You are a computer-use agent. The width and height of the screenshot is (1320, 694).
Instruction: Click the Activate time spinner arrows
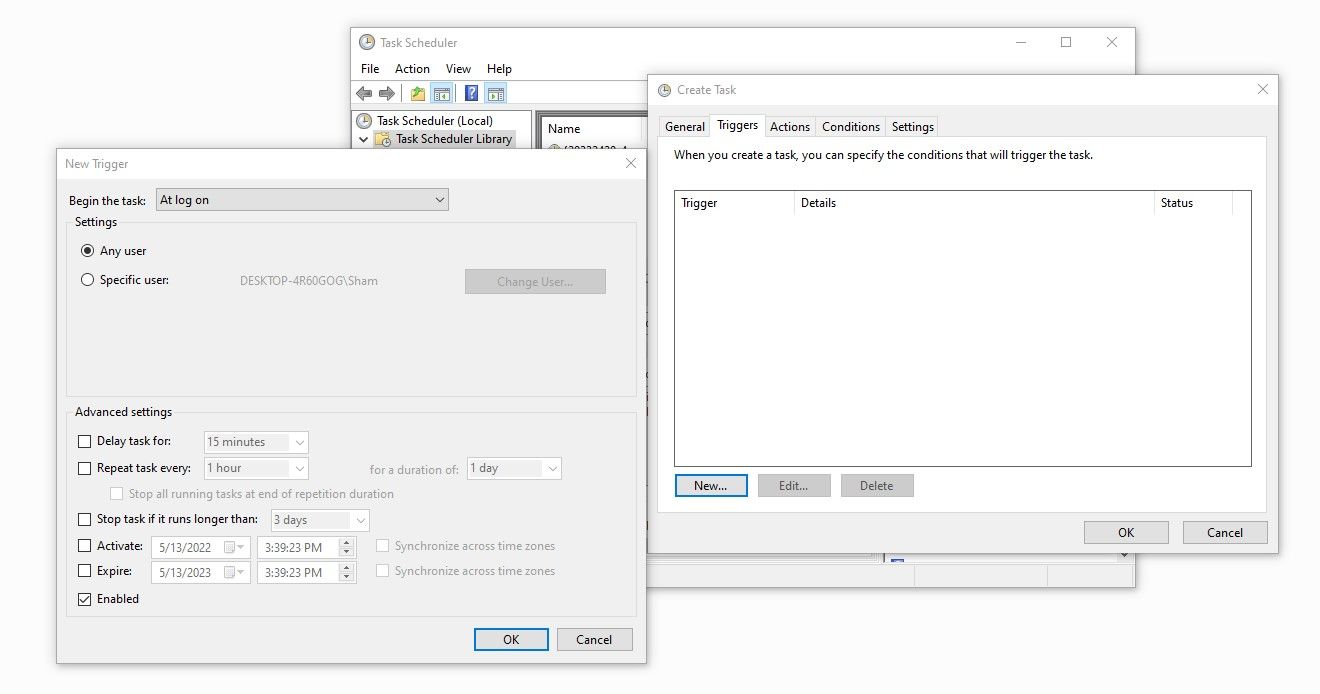[347, 547]
